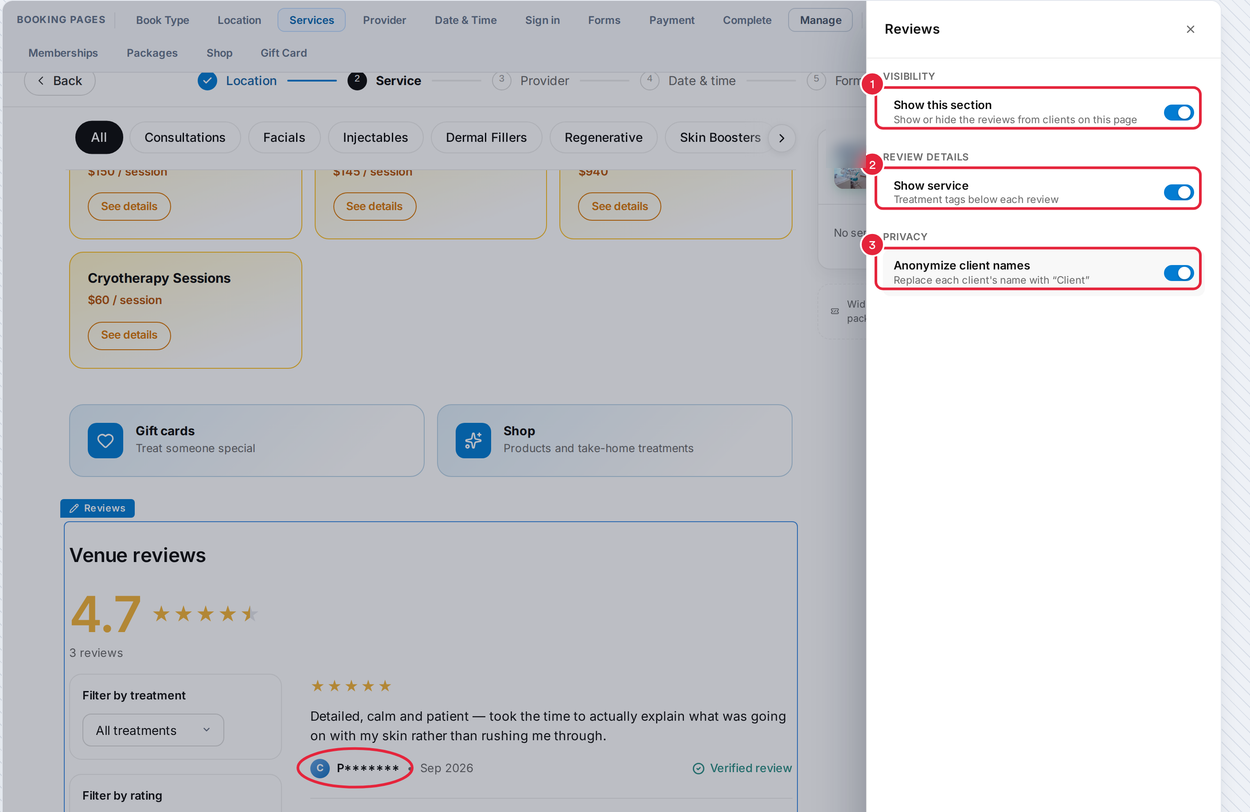The height and width of the screenshot is (812, 1250).
Task: Open the Gift cards card
Action: point(246,440)
